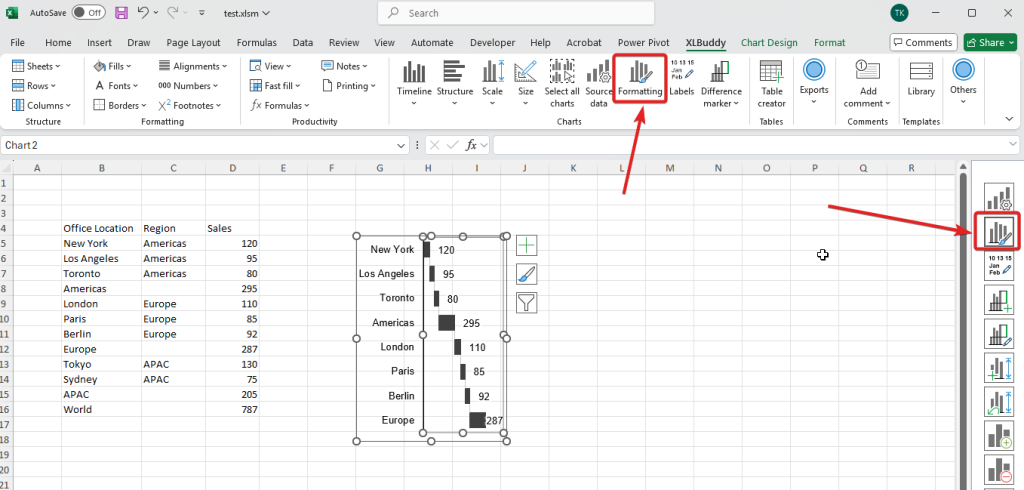The width and height of the screenshot is (1024, 490).
Task: Click the Comments button
Action: tap(922, 43)
